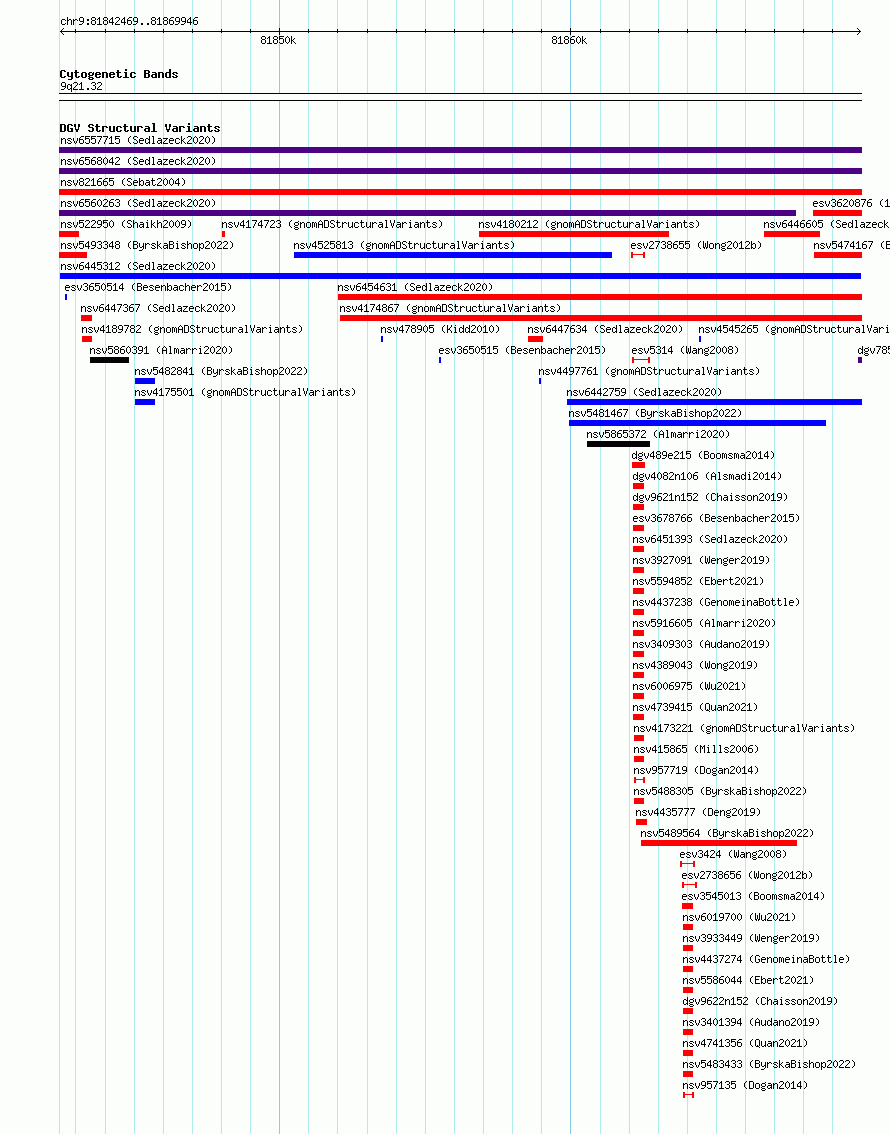
Task: Click nsv4174723 gnomAD variant label
Action: [332, 224]
